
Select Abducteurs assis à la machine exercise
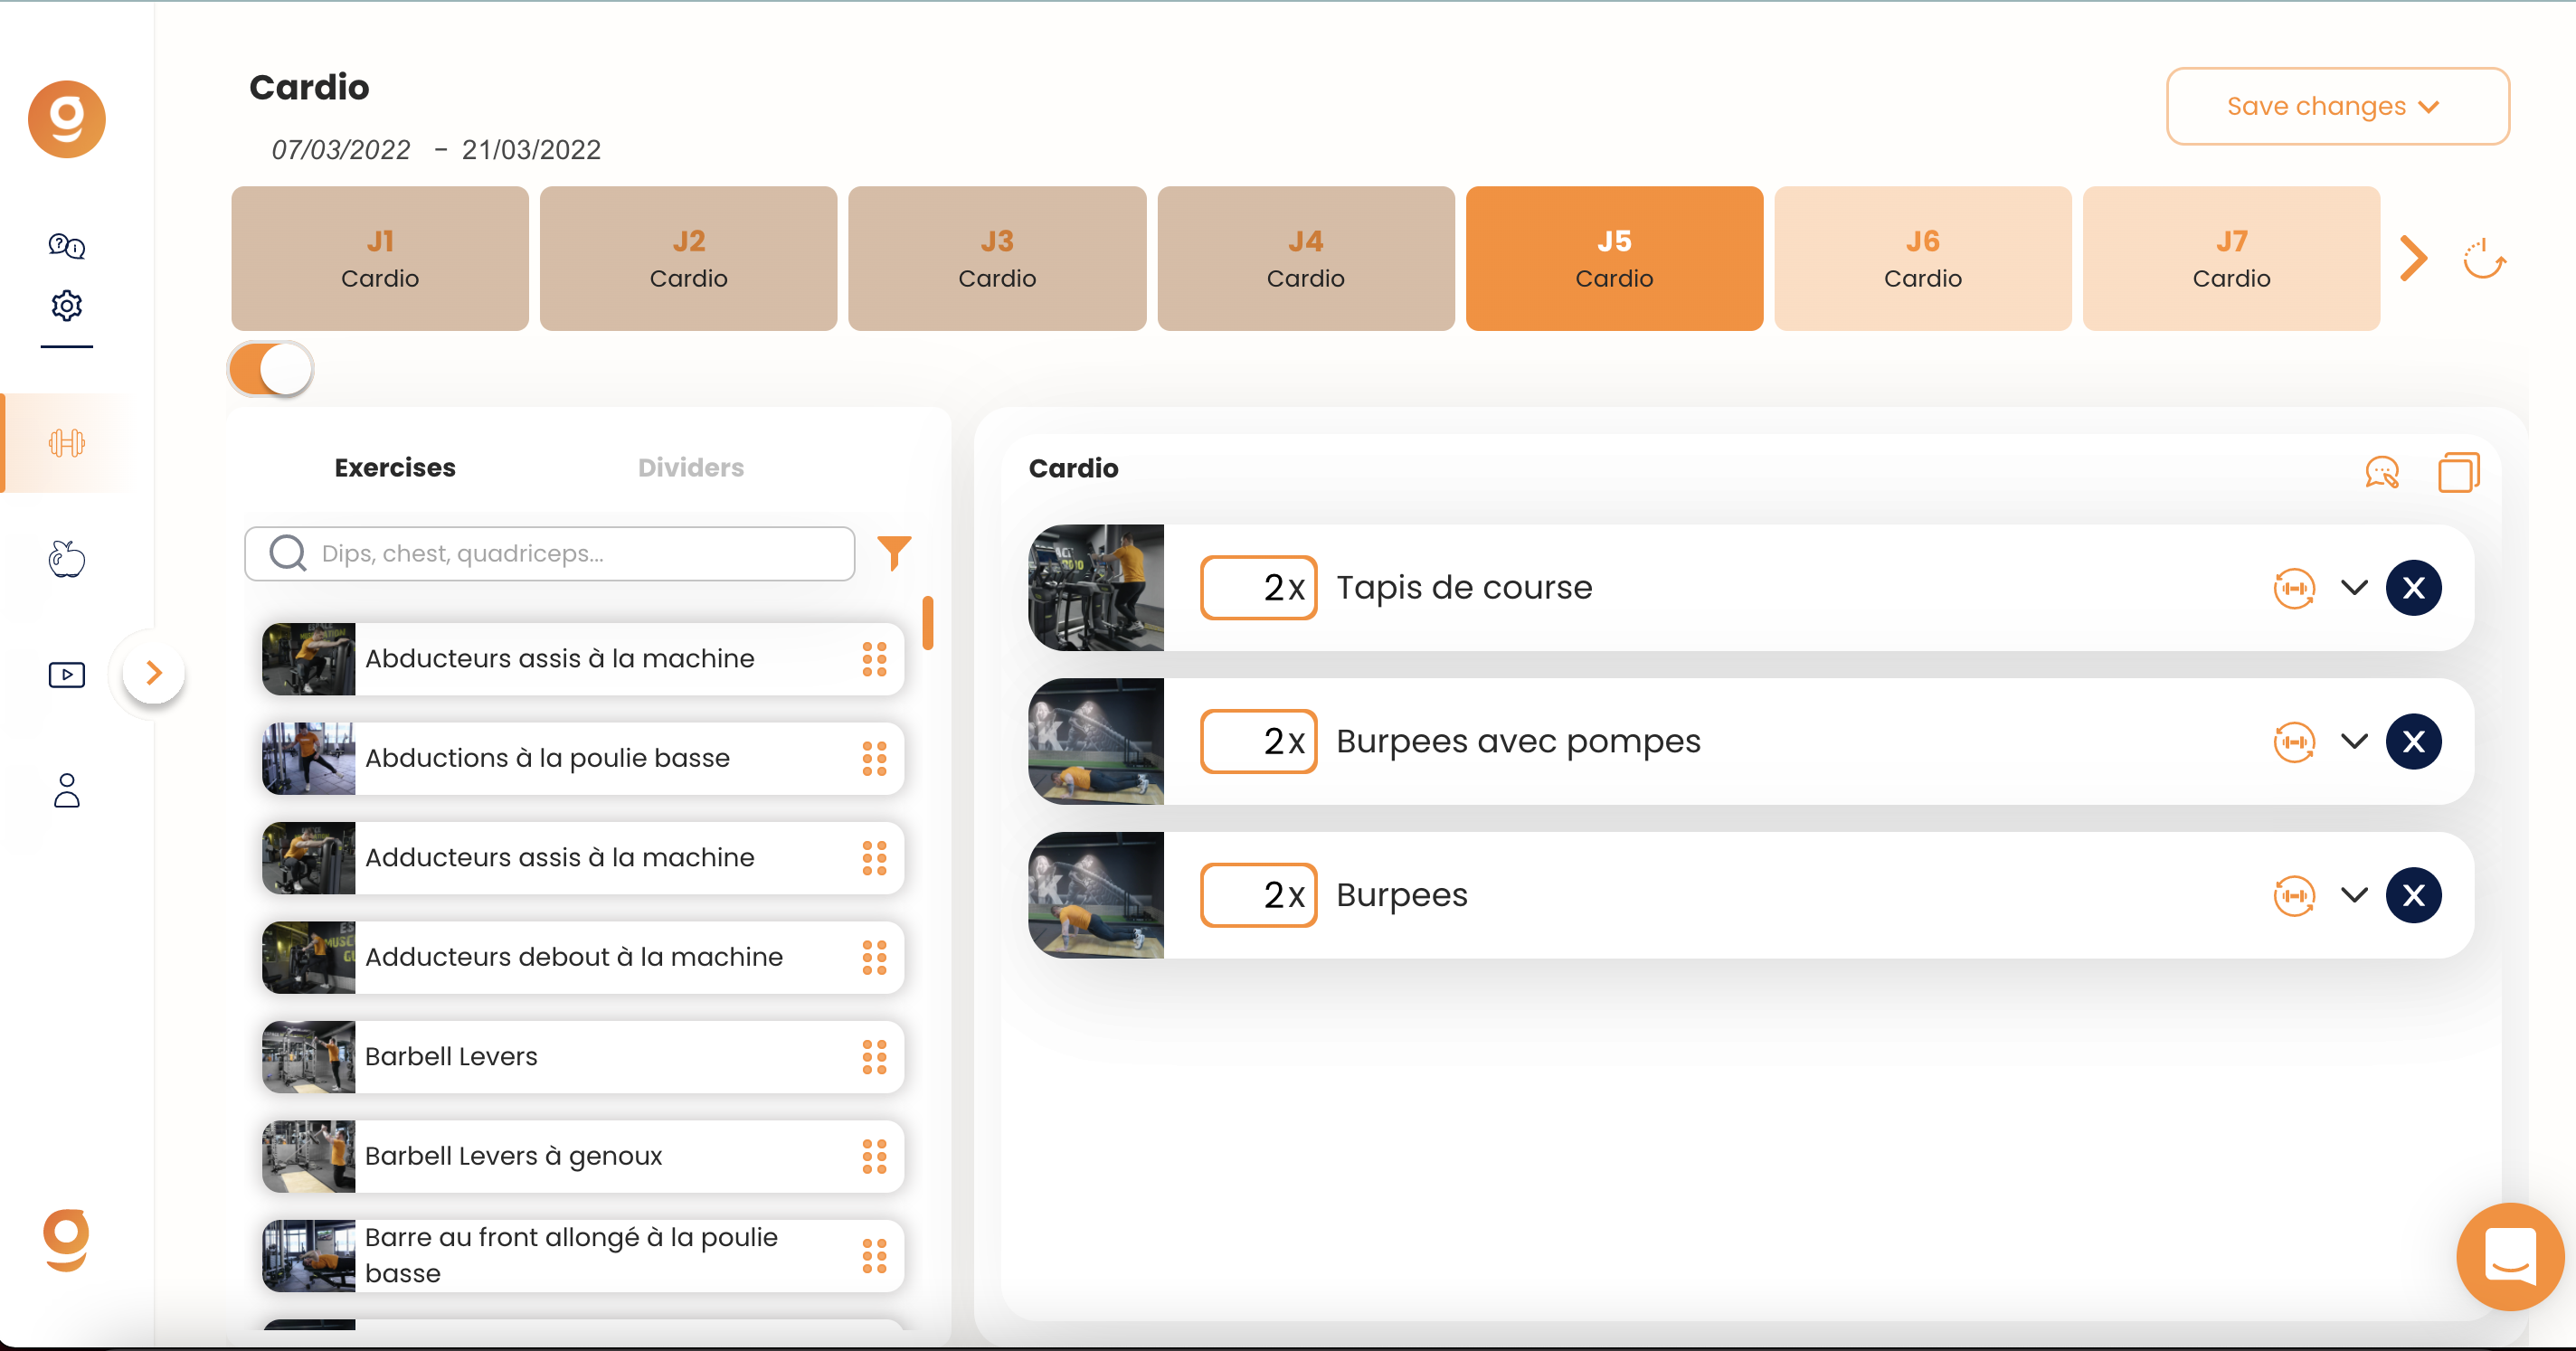click(583, 659)
